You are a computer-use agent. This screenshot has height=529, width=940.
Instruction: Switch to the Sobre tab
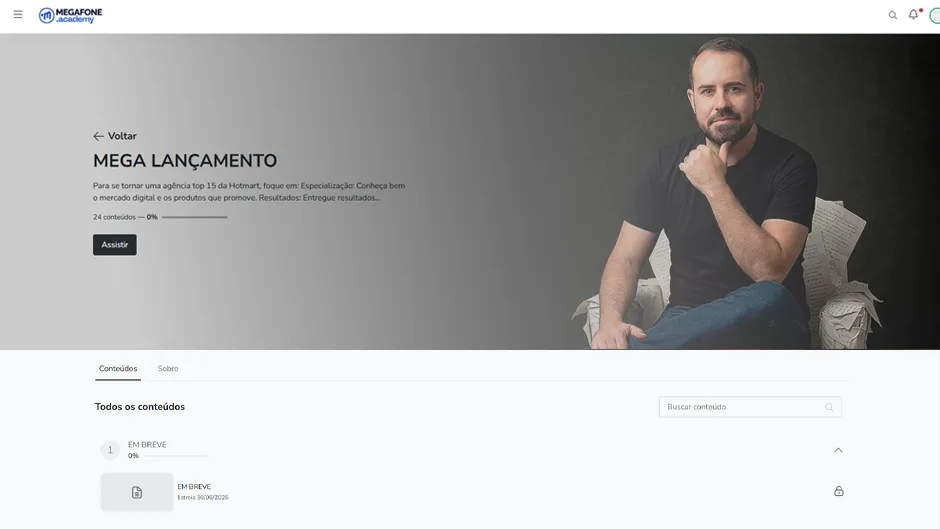(168, 368)
